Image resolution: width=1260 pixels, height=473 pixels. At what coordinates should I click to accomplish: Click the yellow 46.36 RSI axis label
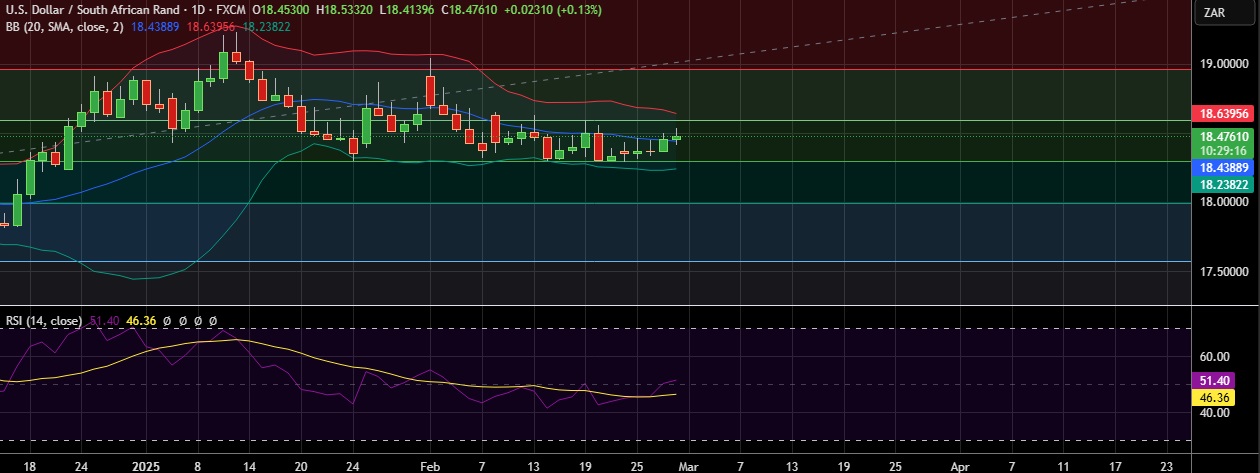pos(1214,397)
